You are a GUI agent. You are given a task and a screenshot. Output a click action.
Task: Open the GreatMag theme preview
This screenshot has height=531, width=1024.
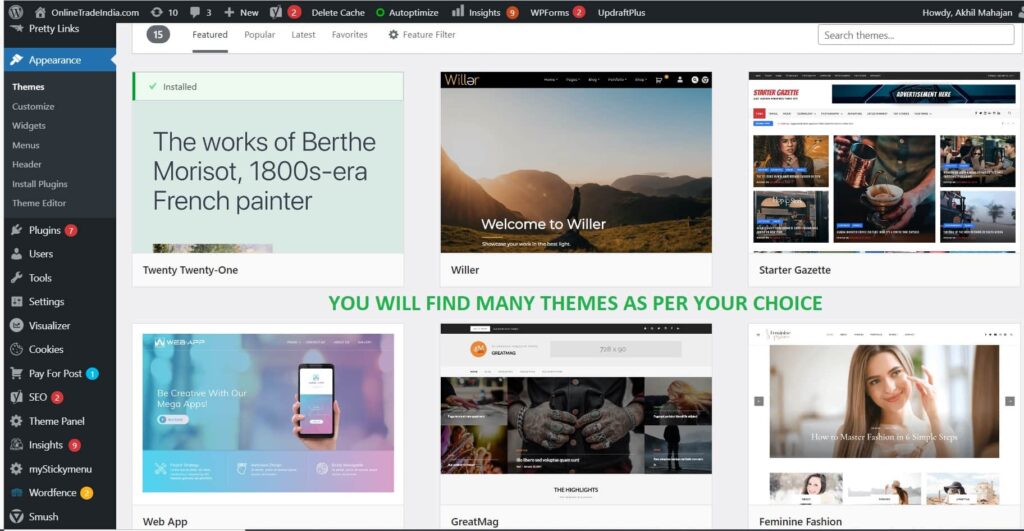576,413
